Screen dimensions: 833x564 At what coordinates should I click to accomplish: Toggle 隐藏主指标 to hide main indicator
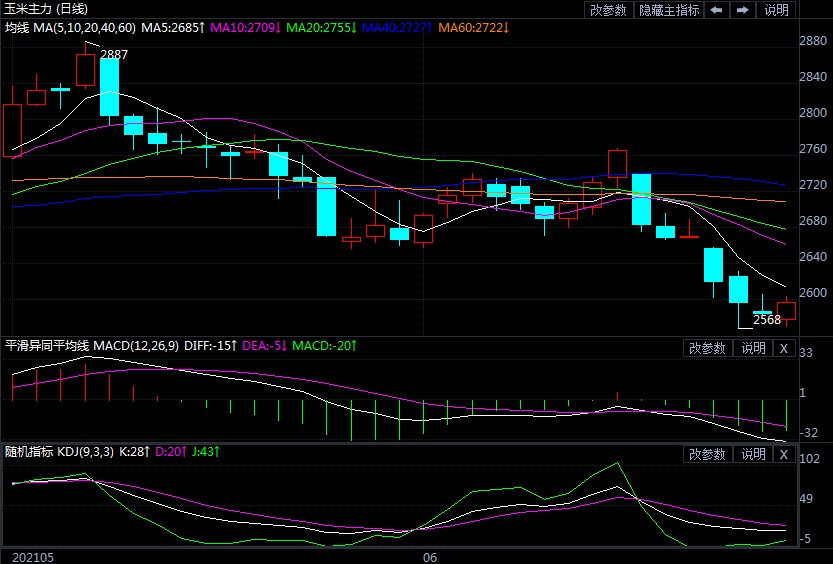[668, 10]
